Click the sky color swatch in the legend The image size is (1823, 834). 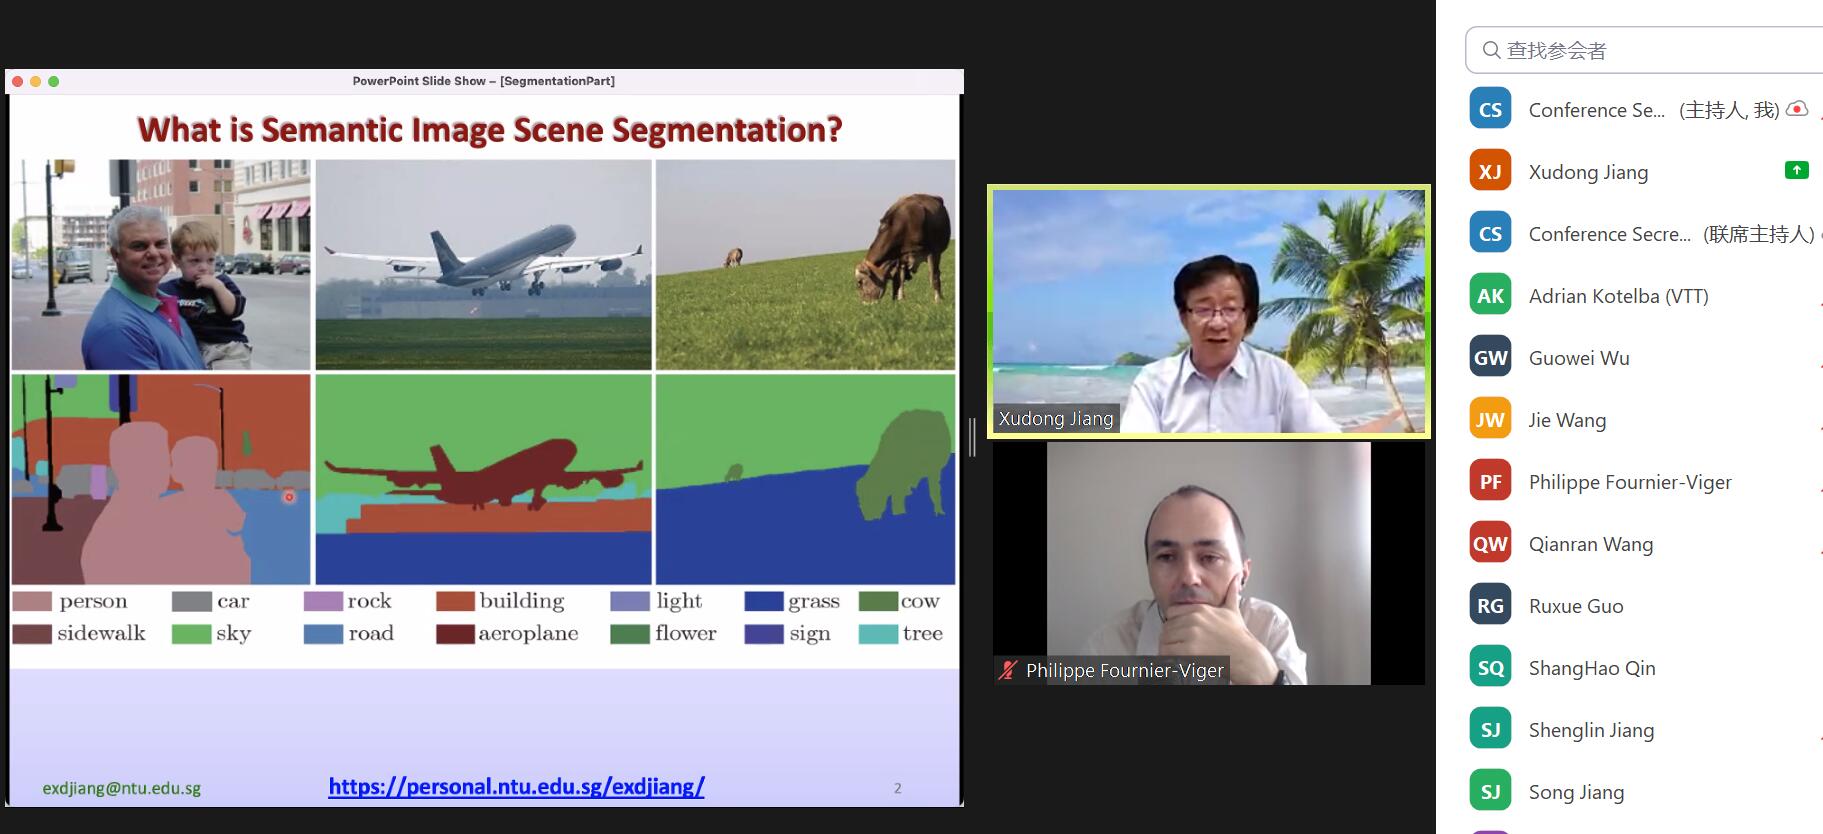coord(191,633)
